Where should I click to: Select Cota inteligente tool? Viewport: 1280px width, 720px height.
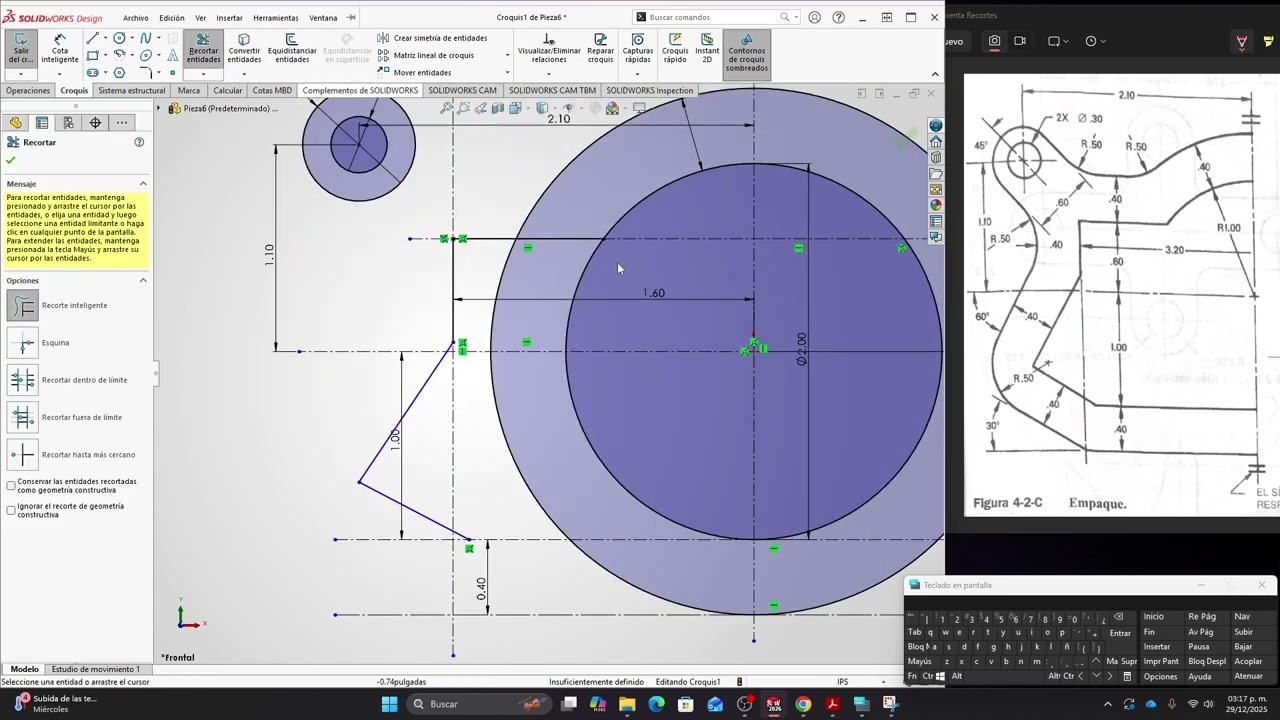(x=60, y=48)
